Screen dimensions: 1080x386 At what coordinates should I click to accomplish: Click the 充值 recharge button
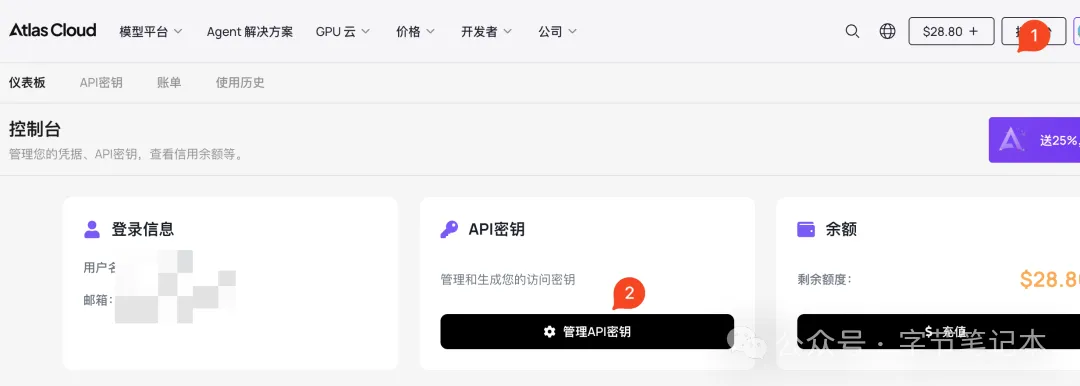938,332
